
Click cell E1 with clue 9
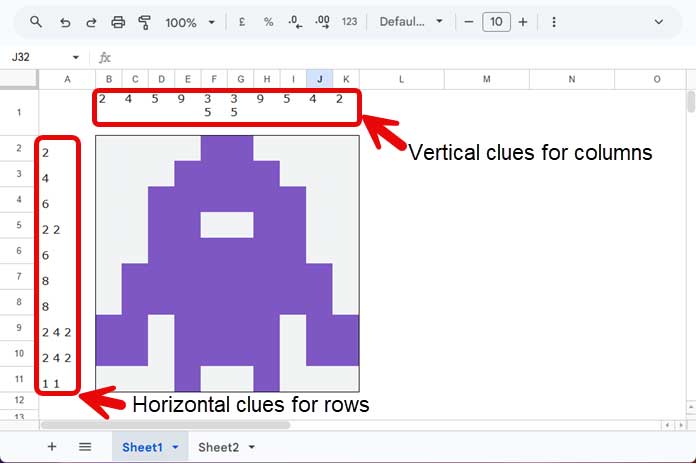[x=188, y=112]
